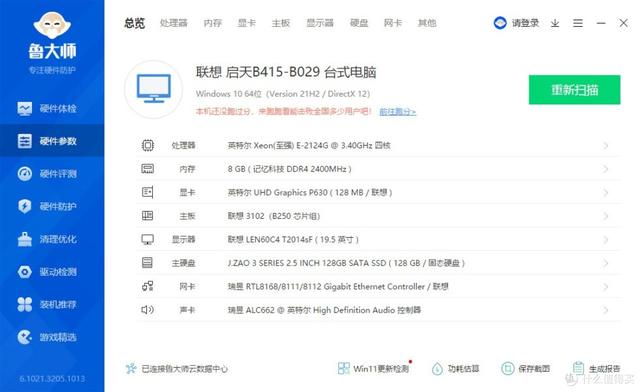
Task: Click the large desktop computer icon
Action: (154, 89)
